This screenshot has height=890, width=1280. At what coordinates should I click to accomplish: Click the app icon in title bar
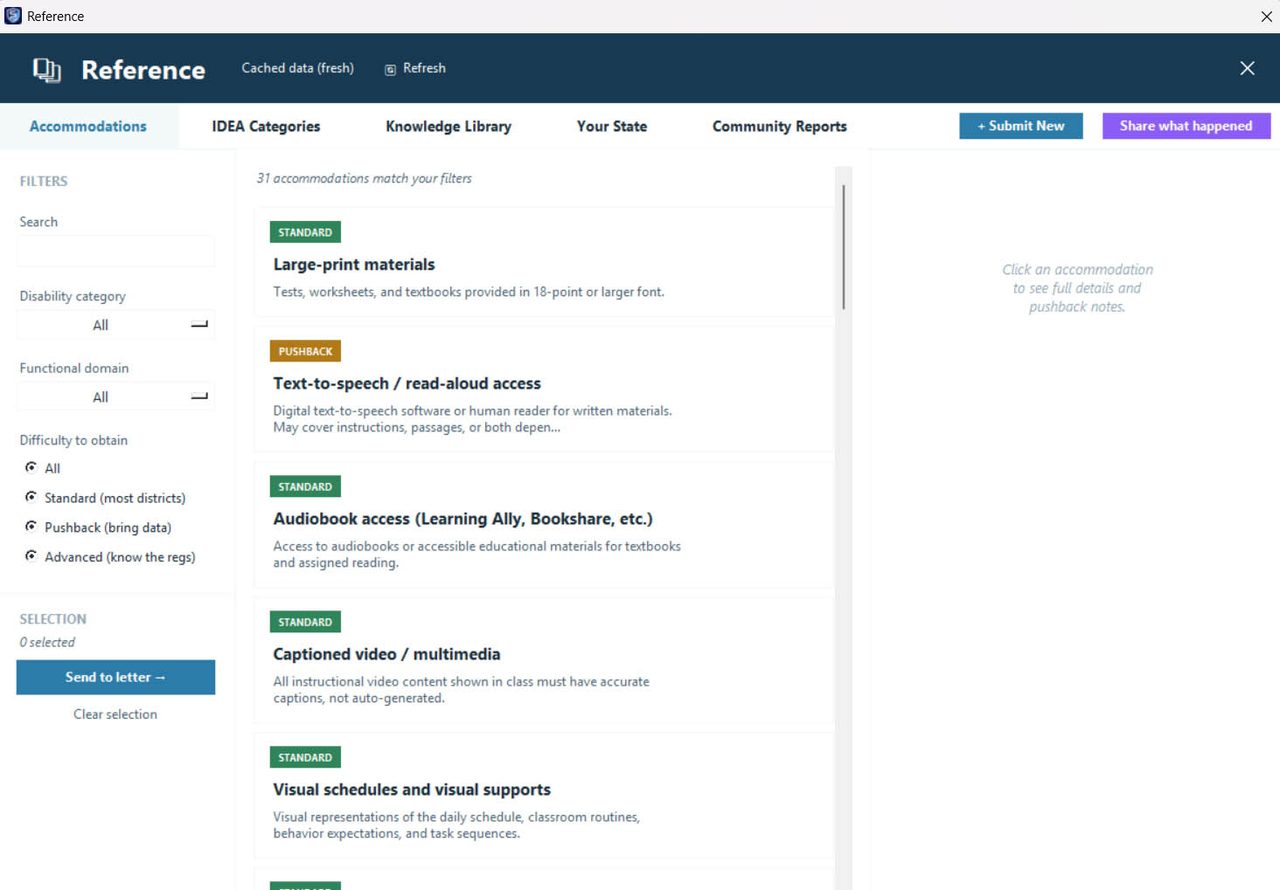pos(13,16)
